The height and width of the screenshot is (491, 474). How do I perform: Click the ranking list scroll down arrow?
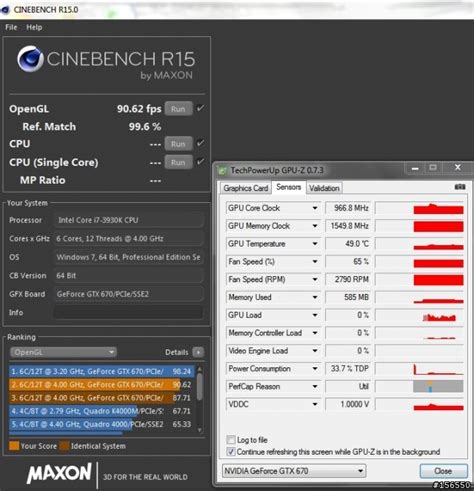[200, 430]
